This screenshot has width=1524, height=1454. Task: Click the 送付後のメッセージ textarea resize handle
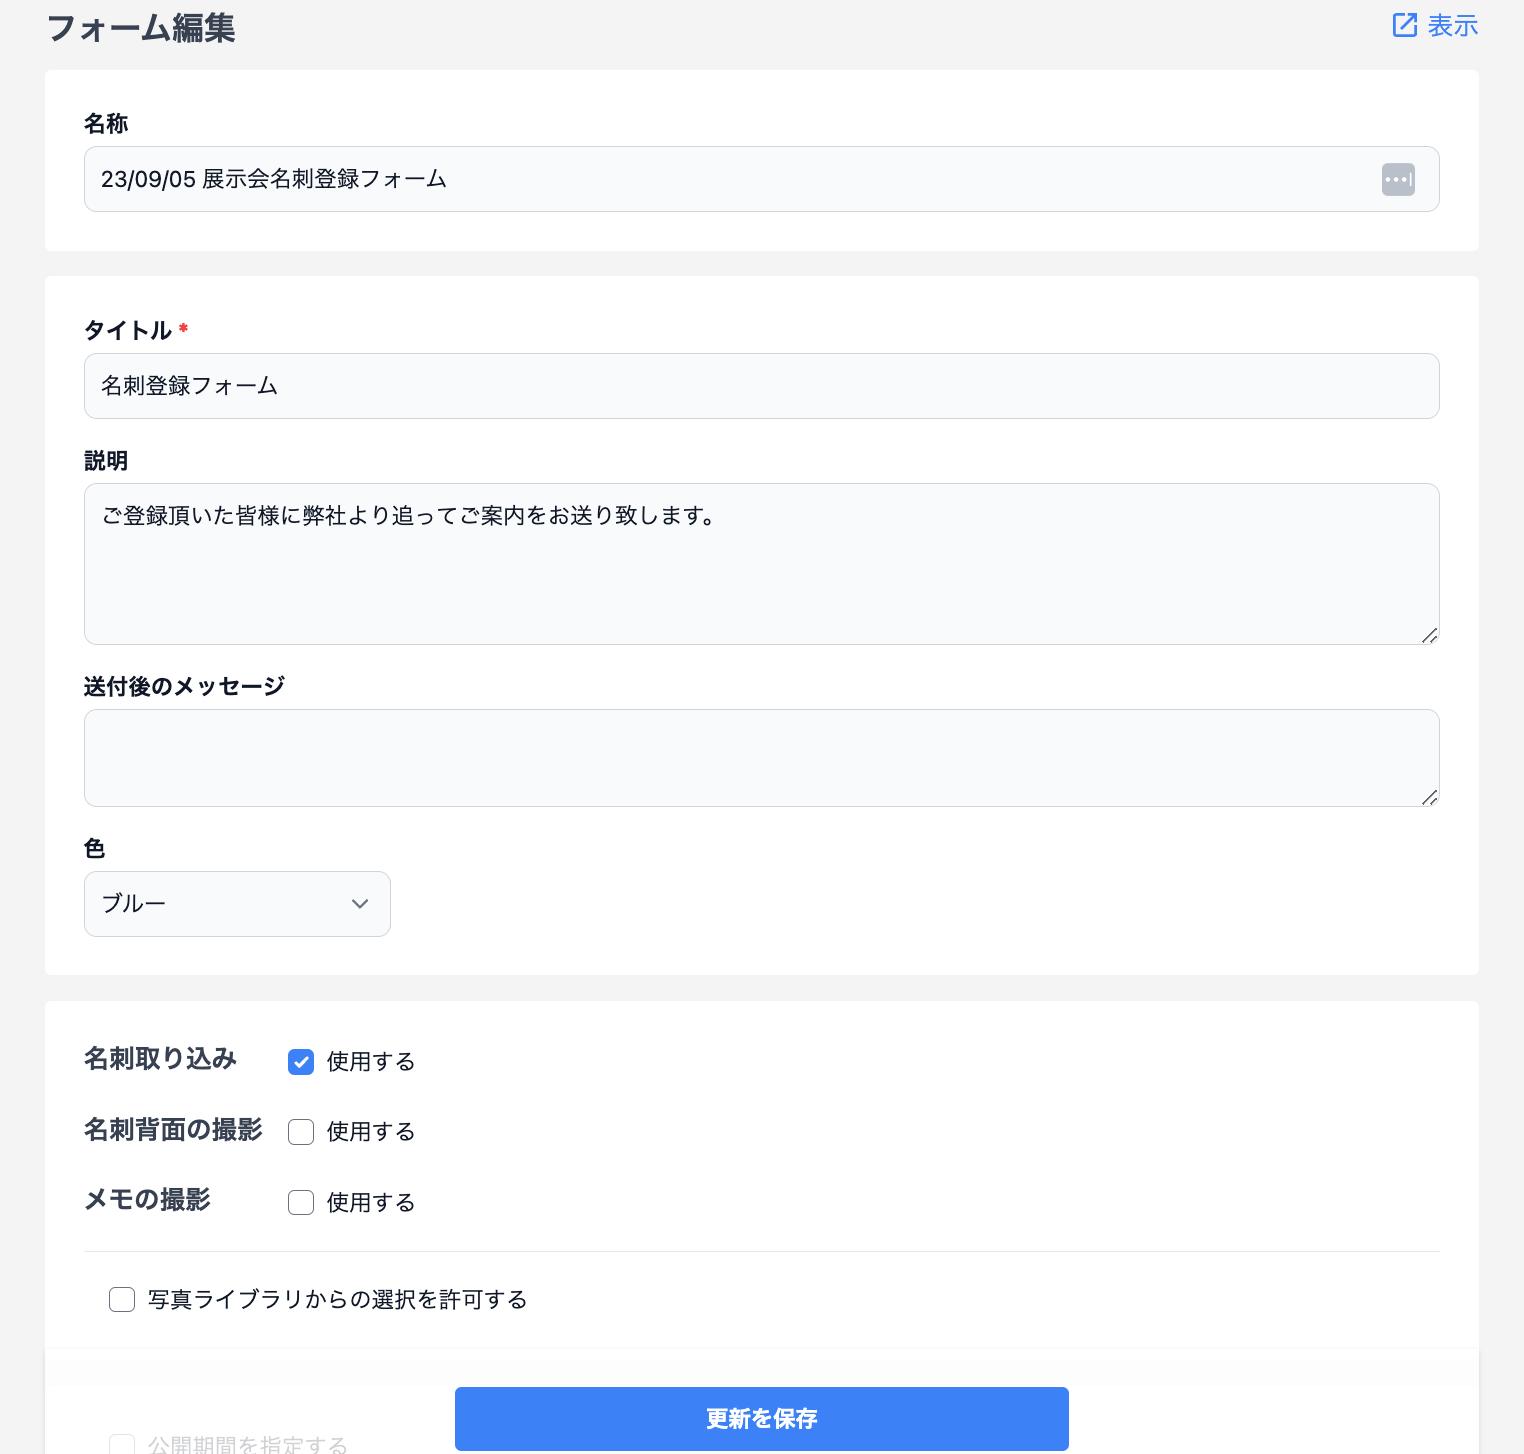point(1429,797)
